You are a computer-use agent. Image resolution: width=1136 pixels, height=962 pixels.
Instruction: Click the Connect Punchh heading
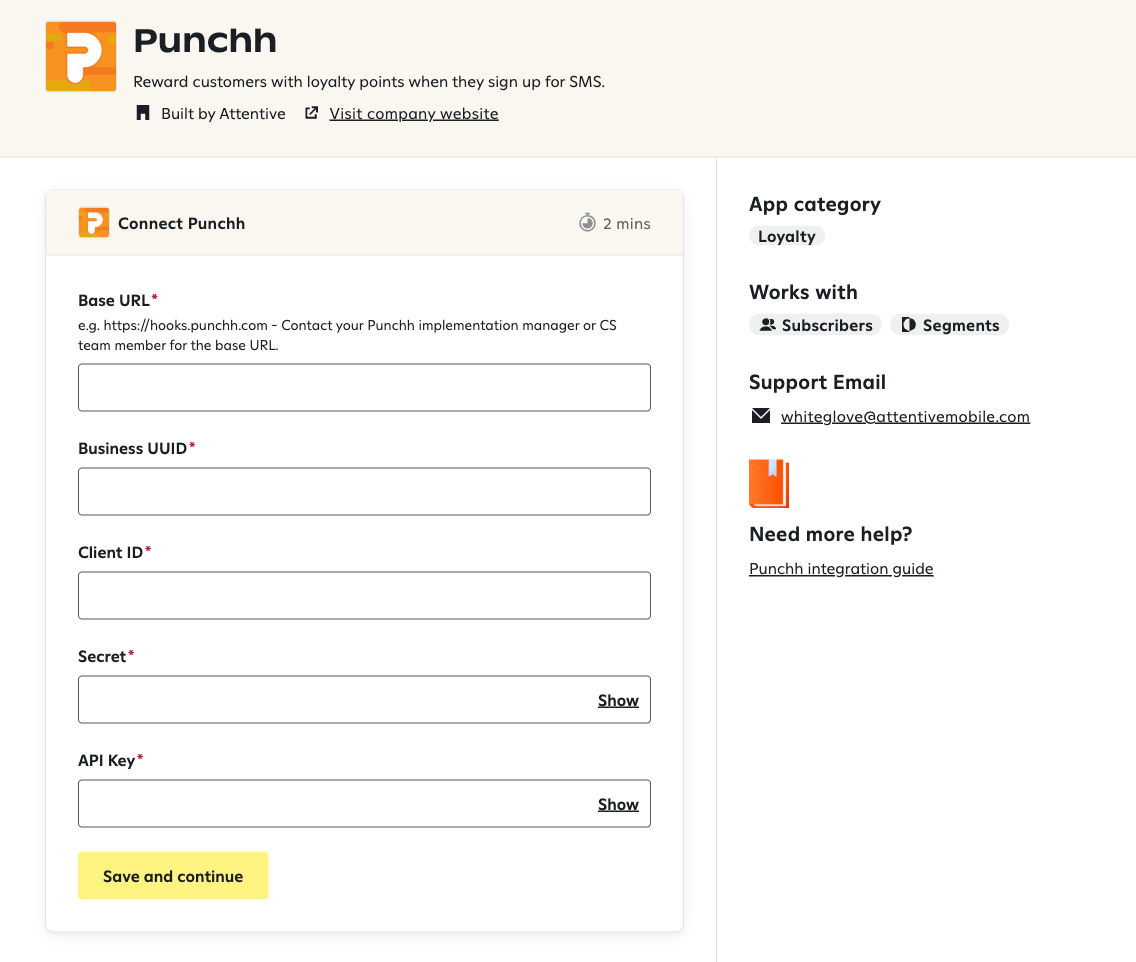point(181,223)
